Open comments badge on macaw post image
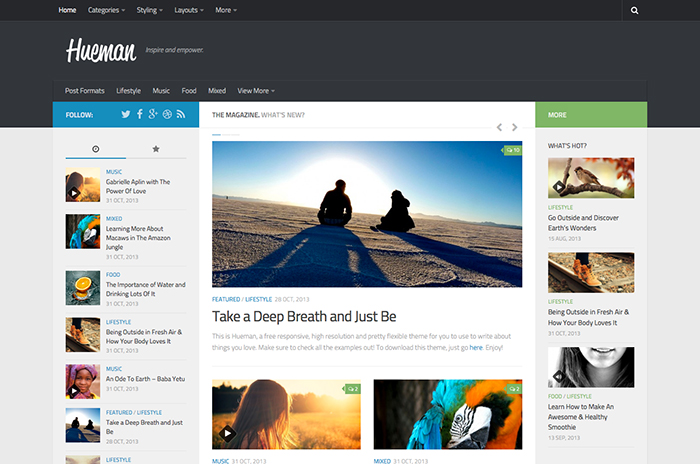Viewport: 700px width, 464px height. click(514, 389)
